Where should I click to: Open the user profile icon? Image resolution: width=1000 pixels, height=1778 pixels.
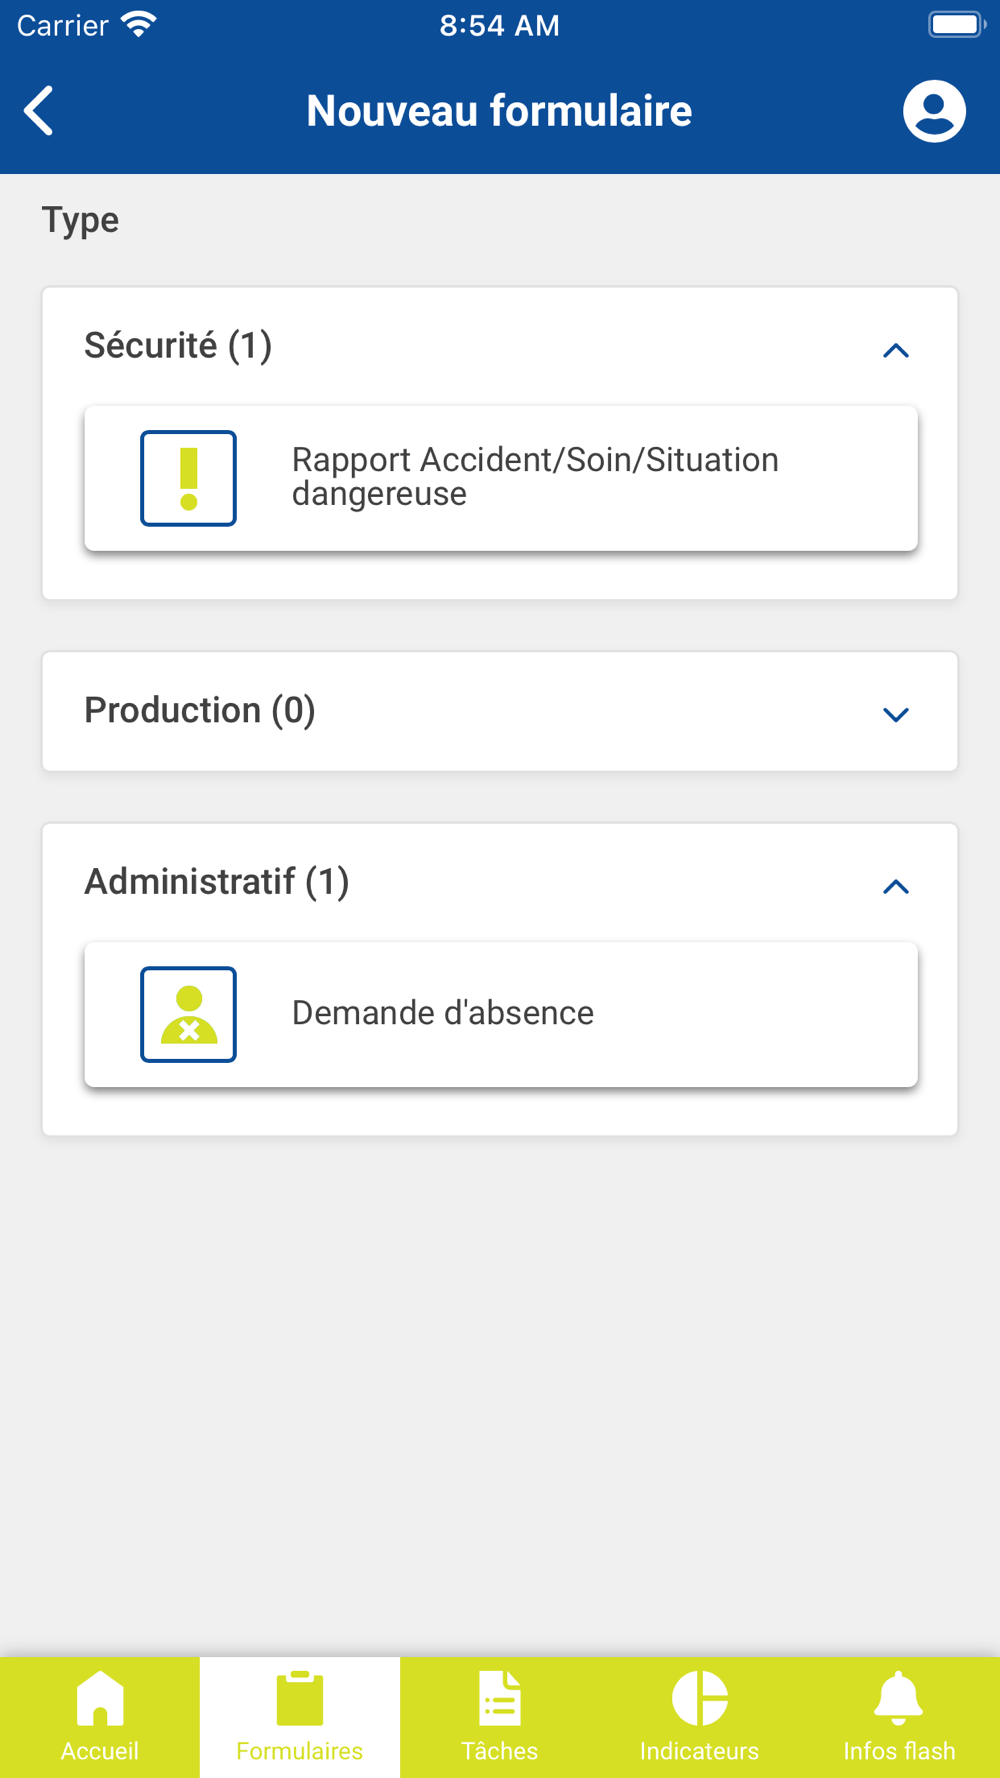coord(934,110)
